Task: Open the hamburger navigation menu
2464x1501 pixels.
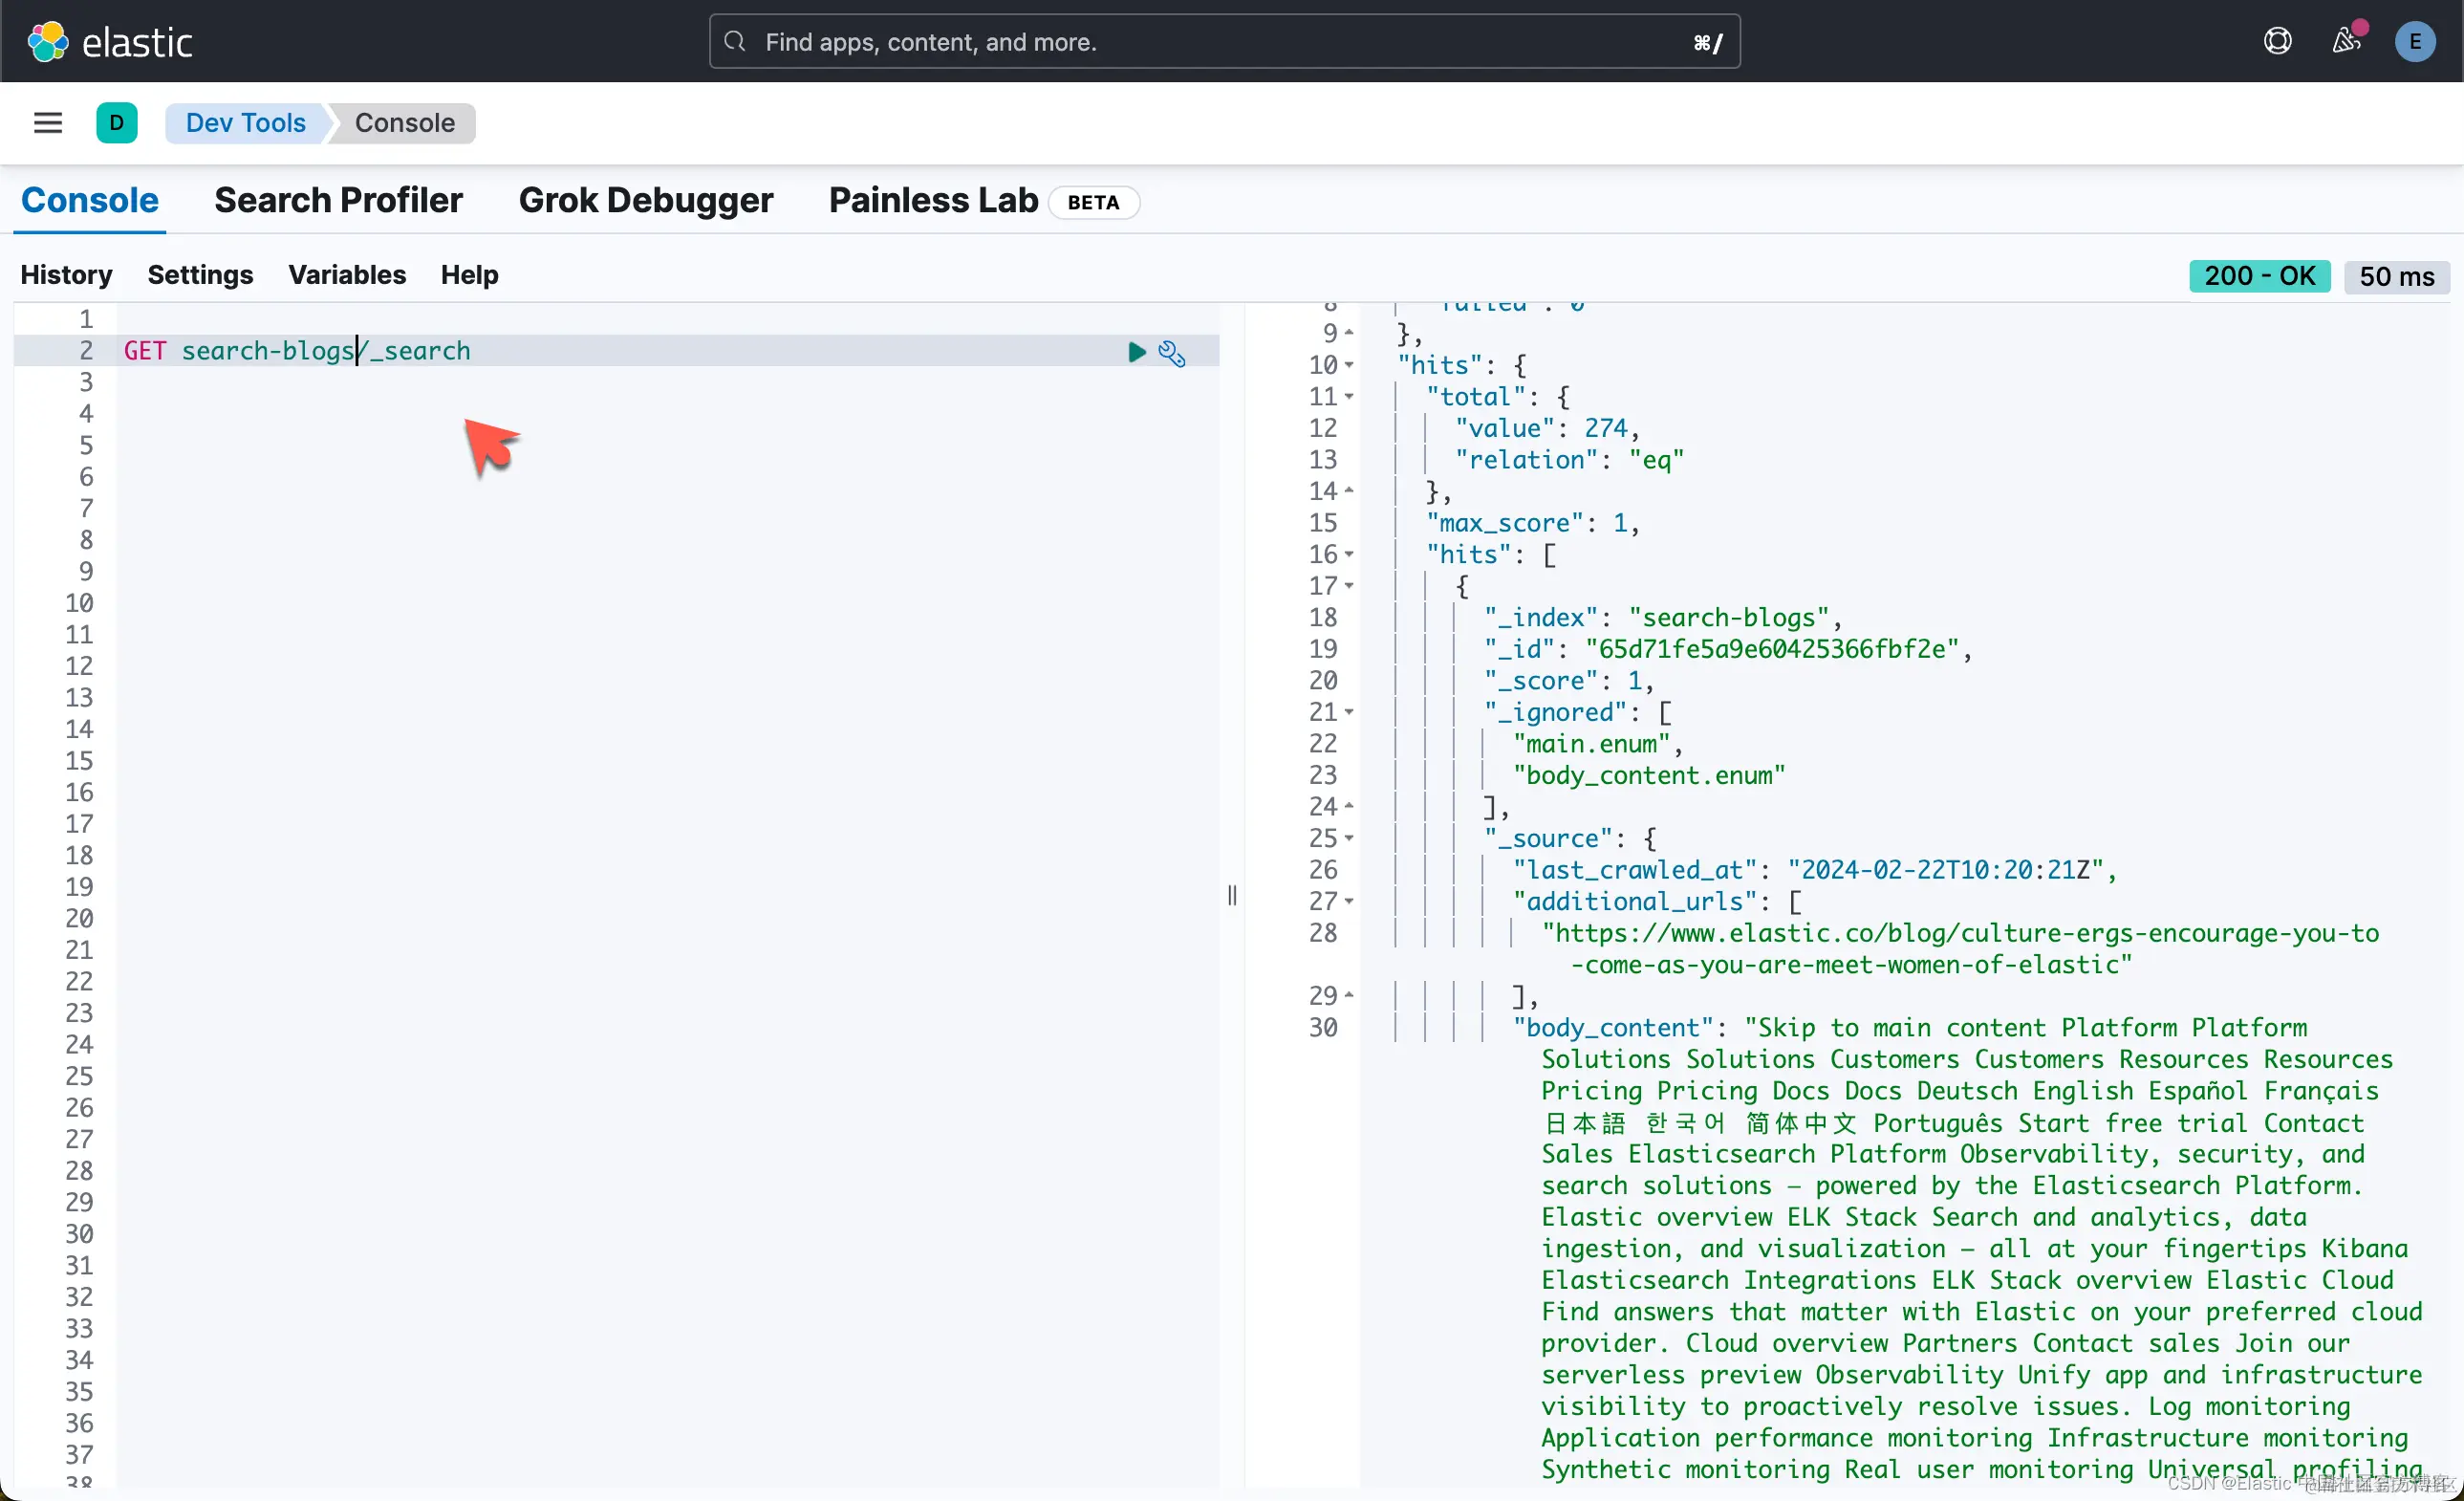Action: click(48, 123)
